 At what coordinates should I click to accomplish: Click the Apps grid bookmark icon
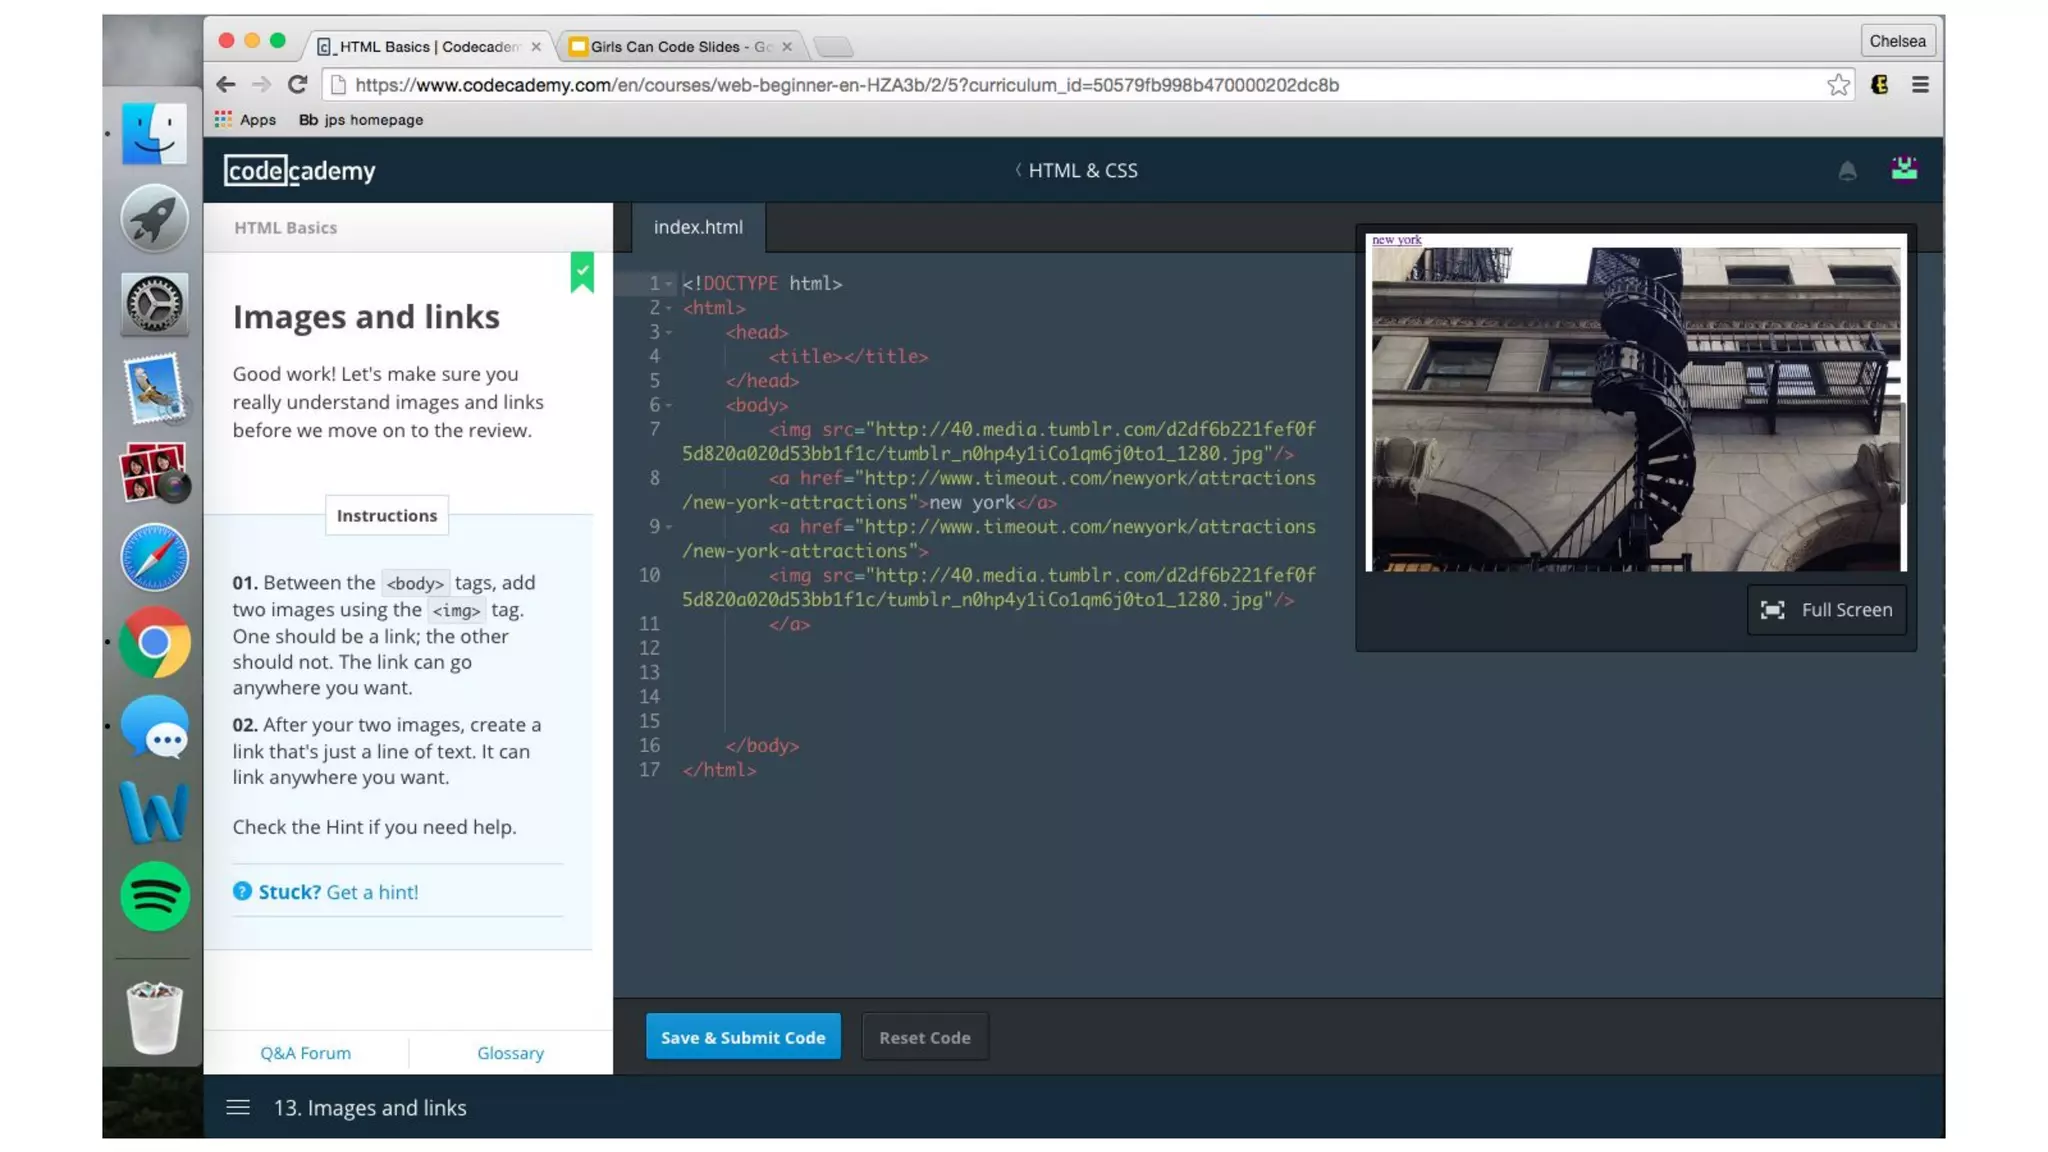223,120
